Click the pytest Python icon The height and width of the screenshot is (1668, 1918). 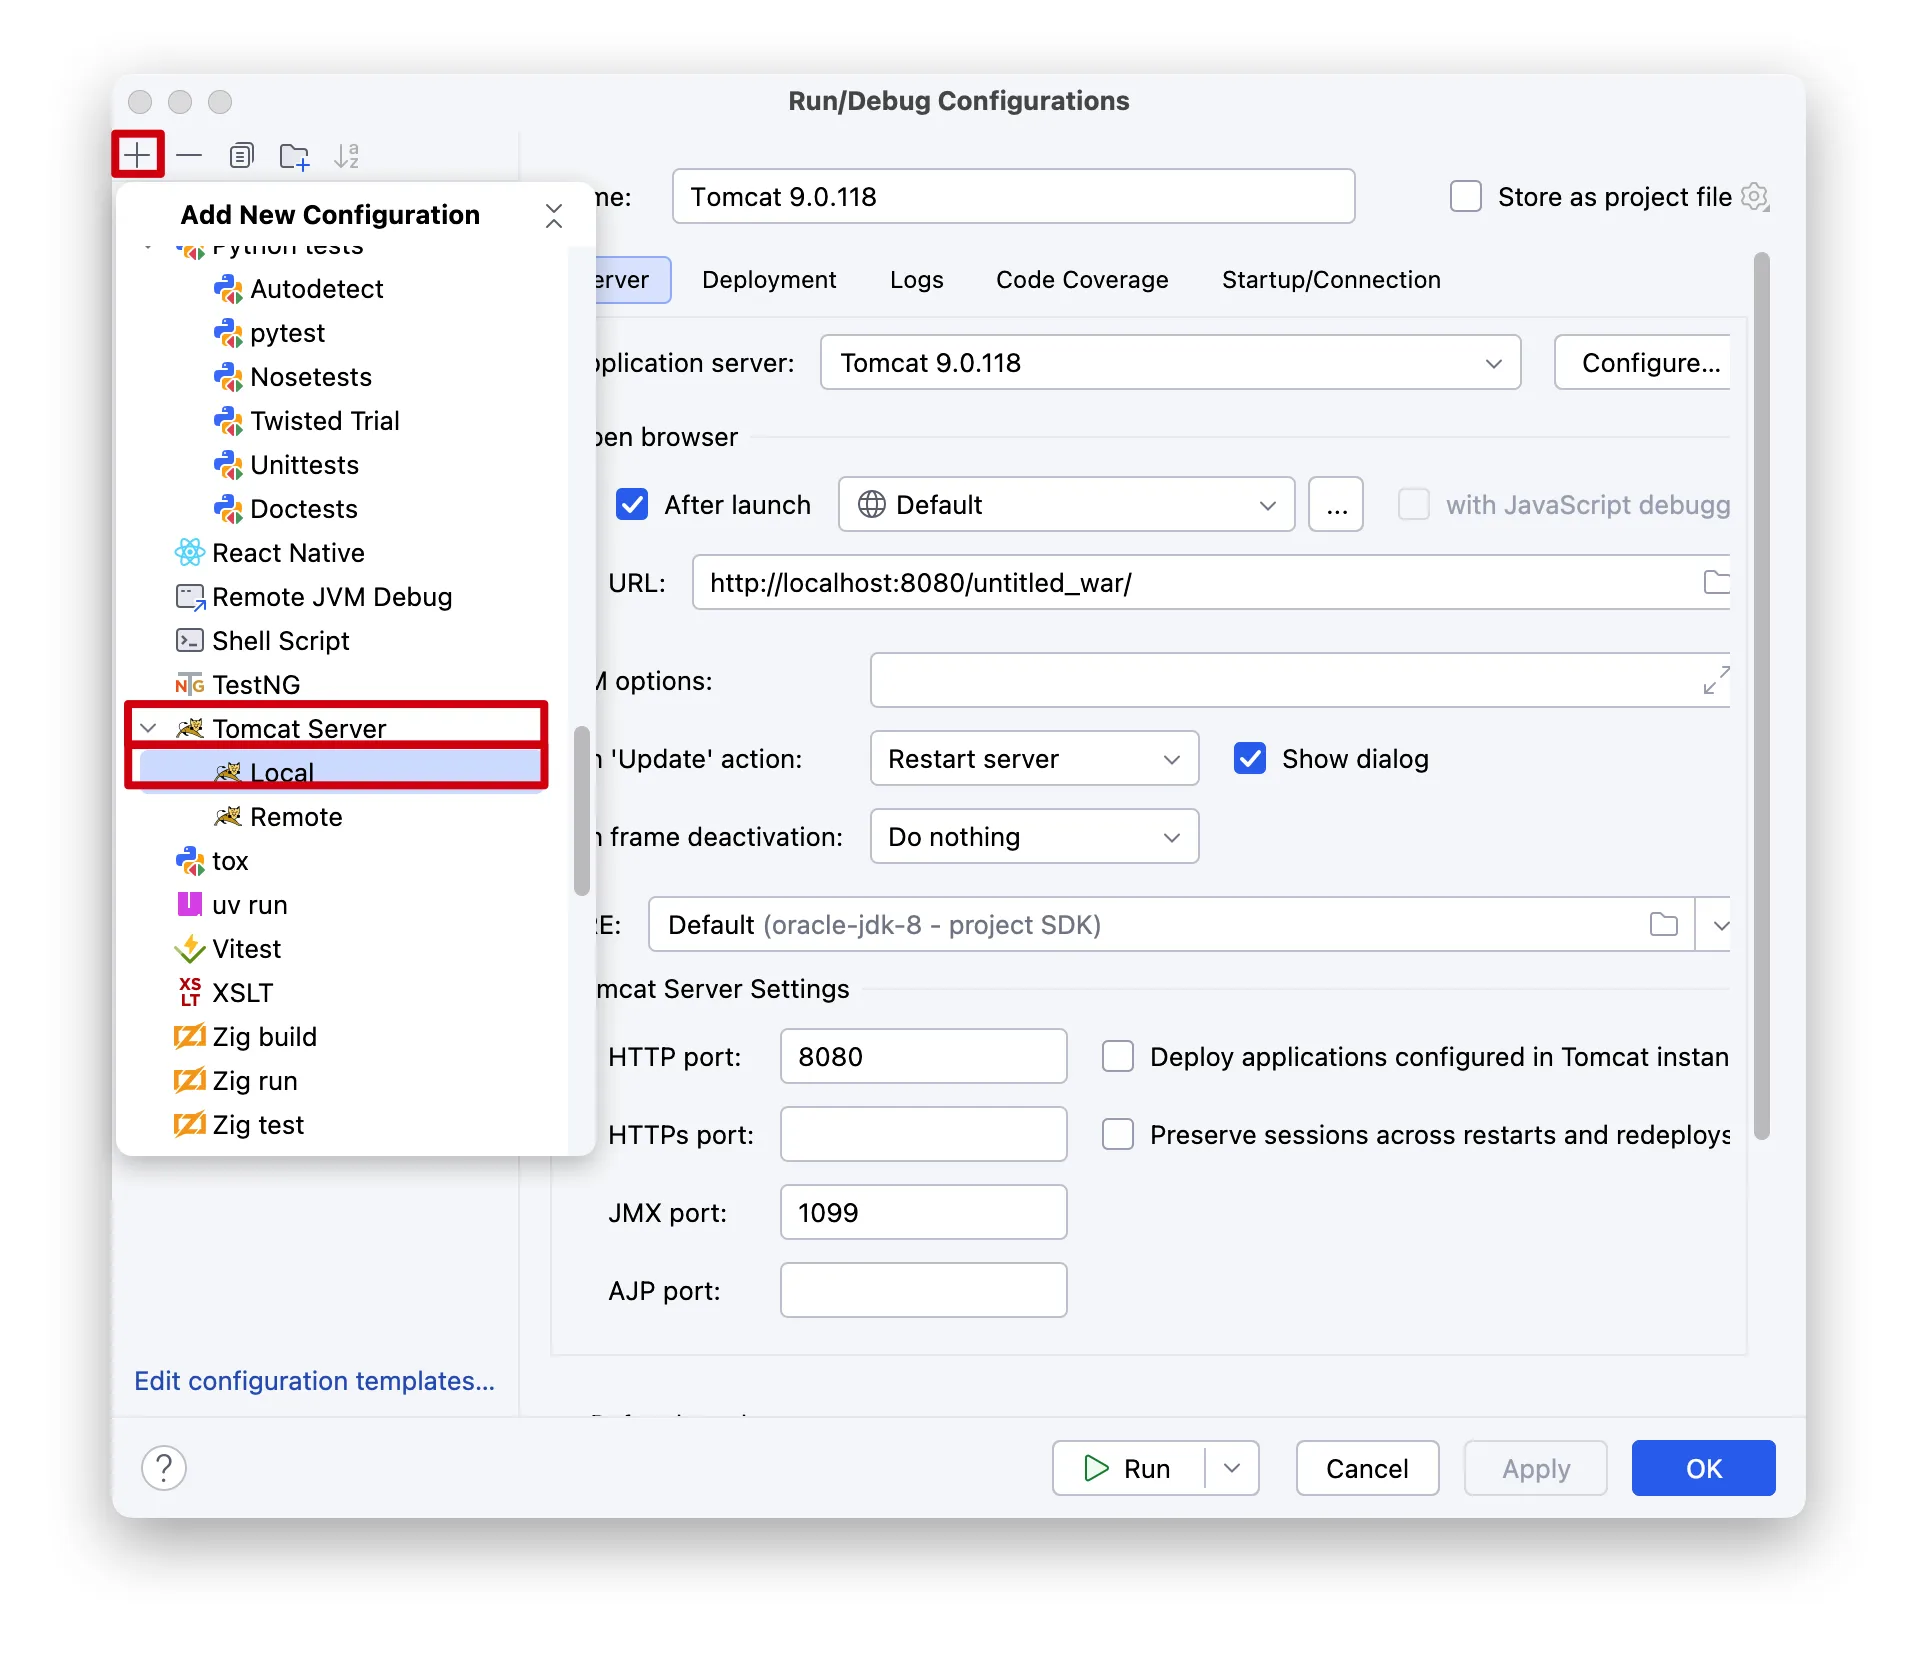(x=229, y=333)
